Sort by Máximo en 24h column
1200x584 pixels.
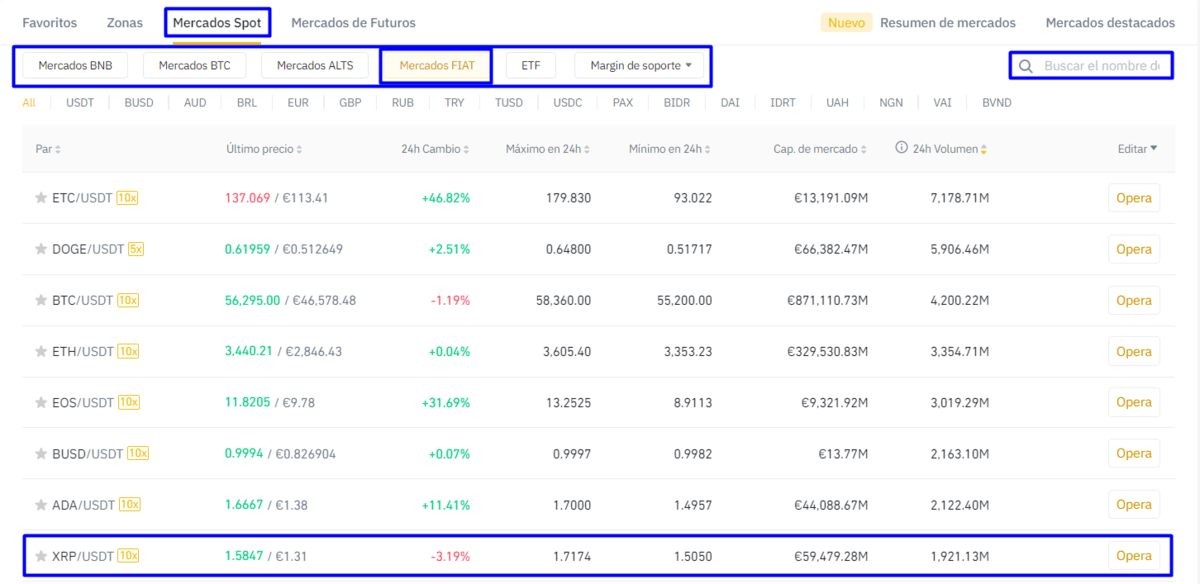pyautogui.click(x=549, y=149)
